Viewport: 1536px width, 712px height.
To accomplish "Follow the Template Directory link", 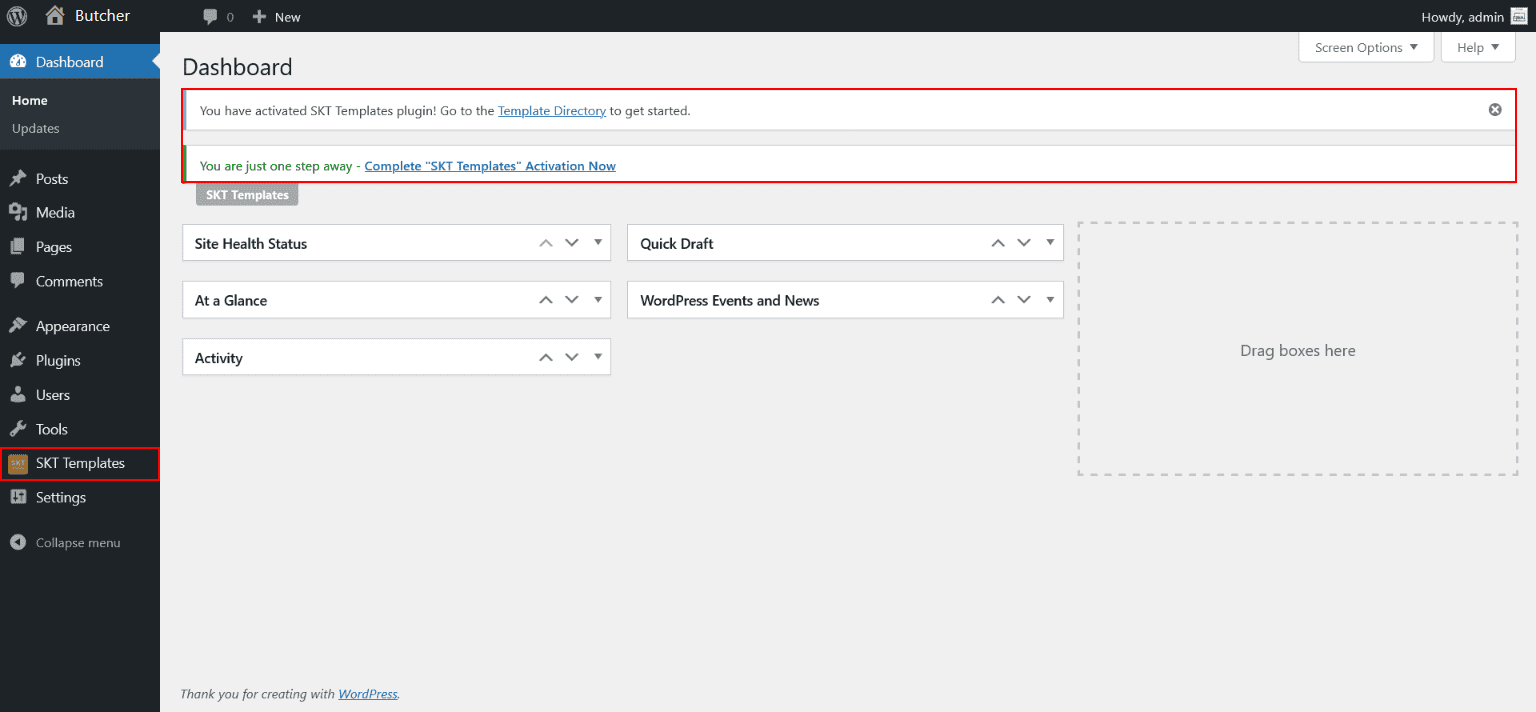I will 552,111.
